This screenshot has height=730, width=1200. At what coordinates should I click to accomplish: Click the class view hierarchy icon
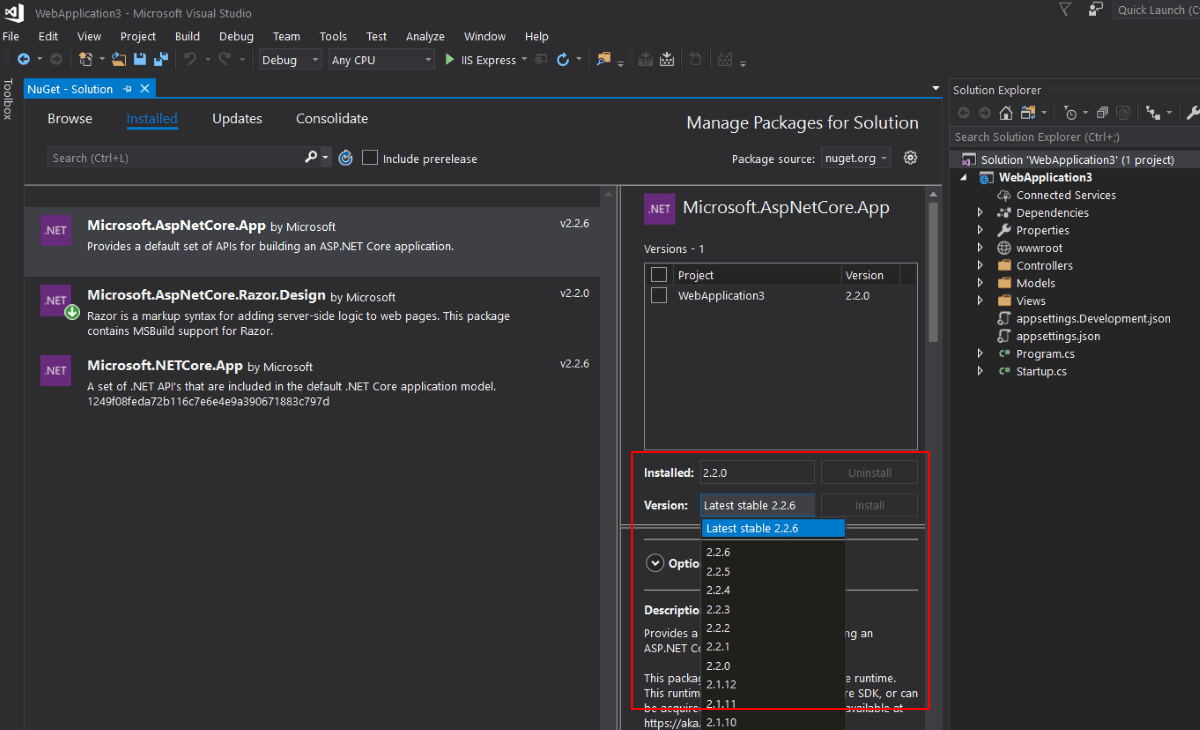click(x=1152, y=113)
